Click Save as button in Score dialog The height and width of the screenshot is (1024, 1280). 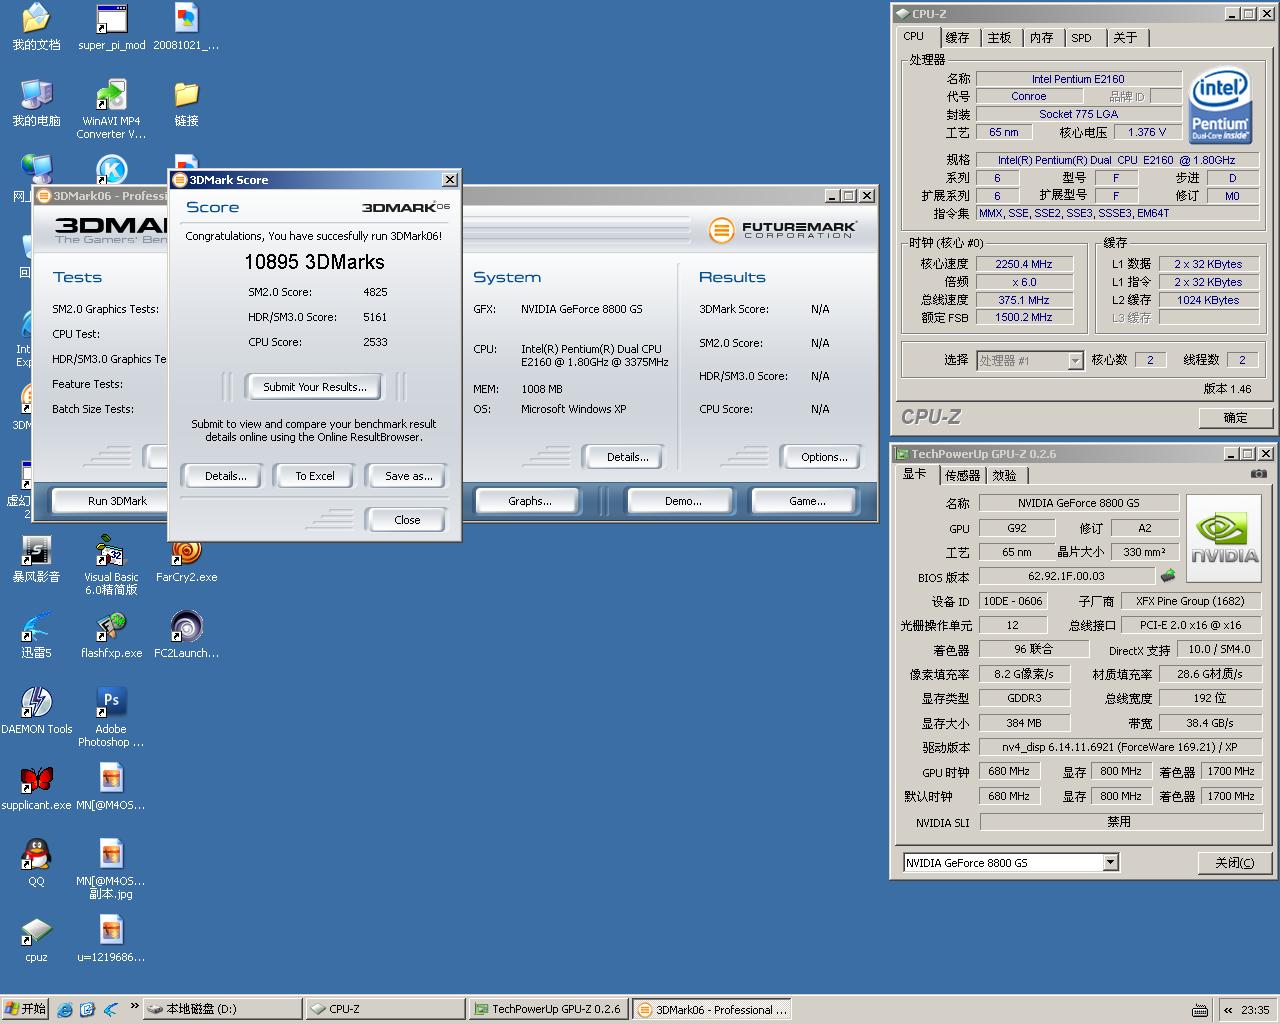click(408, 476)
